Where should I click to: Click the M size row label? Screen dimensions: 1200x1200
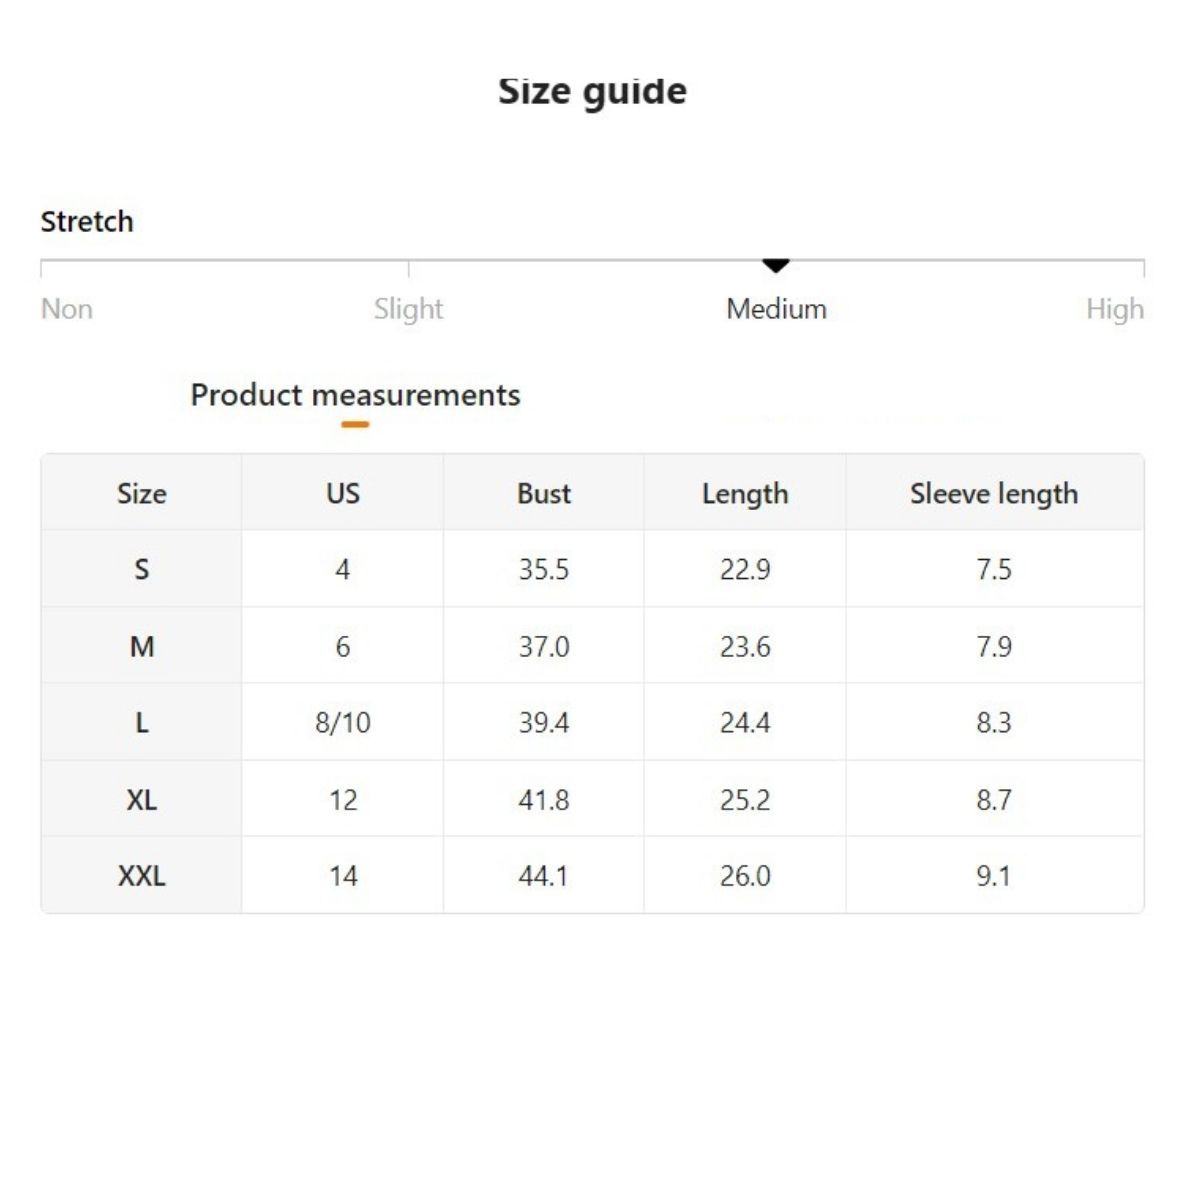pos(141,647)
